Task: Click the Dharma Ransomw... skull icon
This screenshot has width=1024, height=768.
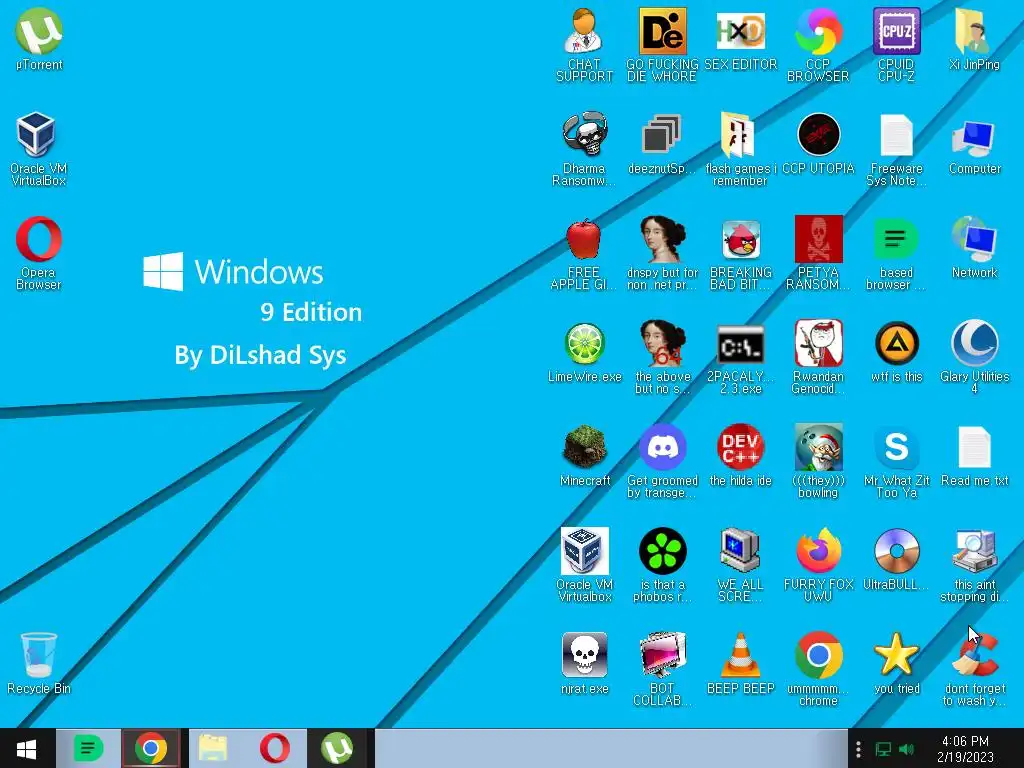Action: click(x=584, y=135)
